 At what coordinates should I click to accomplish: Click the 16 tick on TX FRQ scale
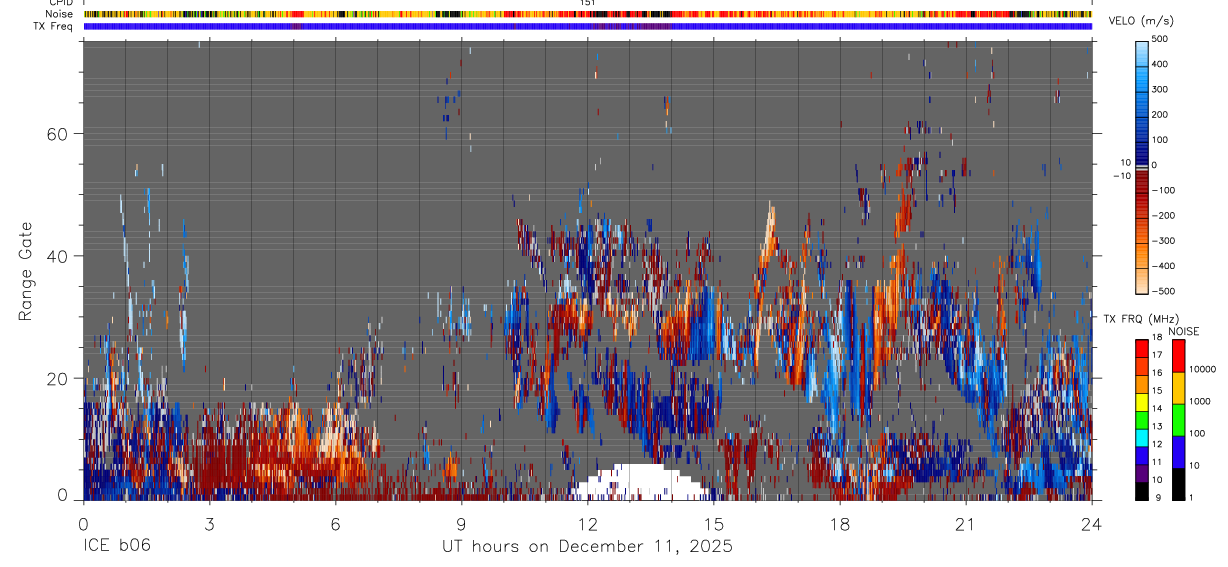(1157, 373)
